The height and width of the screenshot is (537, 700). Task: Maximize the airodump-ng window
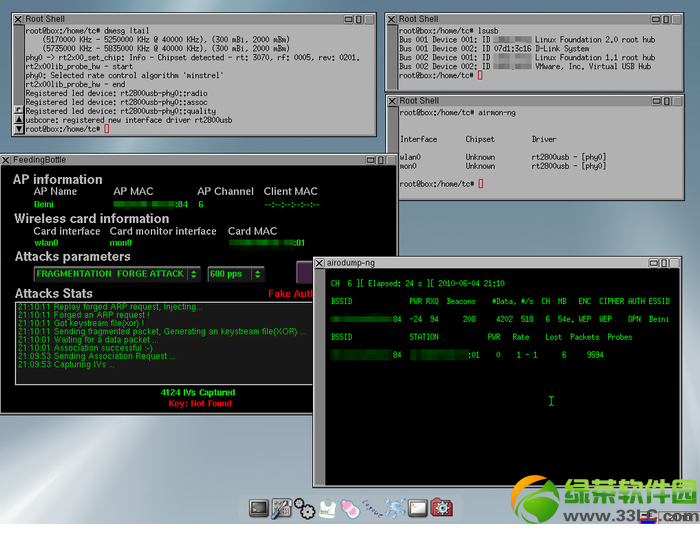click(664, 263)
